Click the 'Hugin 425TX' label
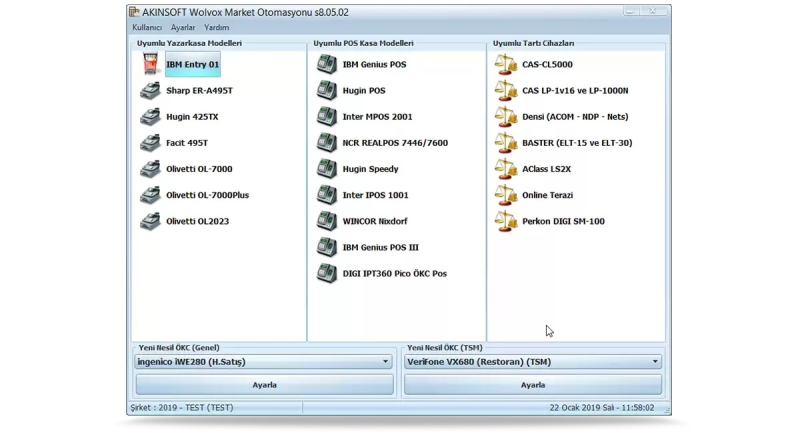Viewport: 800px width, 435px height. pyautogui.click(x=192, y=117)
